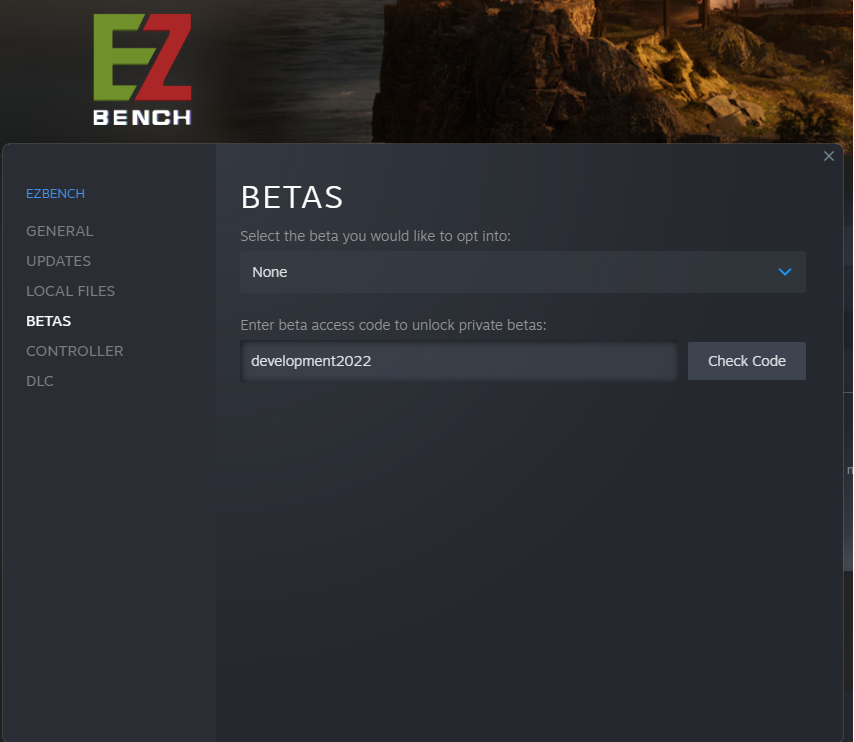Click the "Select the beta" label text
854x742 pixels.
coord(375,236)
